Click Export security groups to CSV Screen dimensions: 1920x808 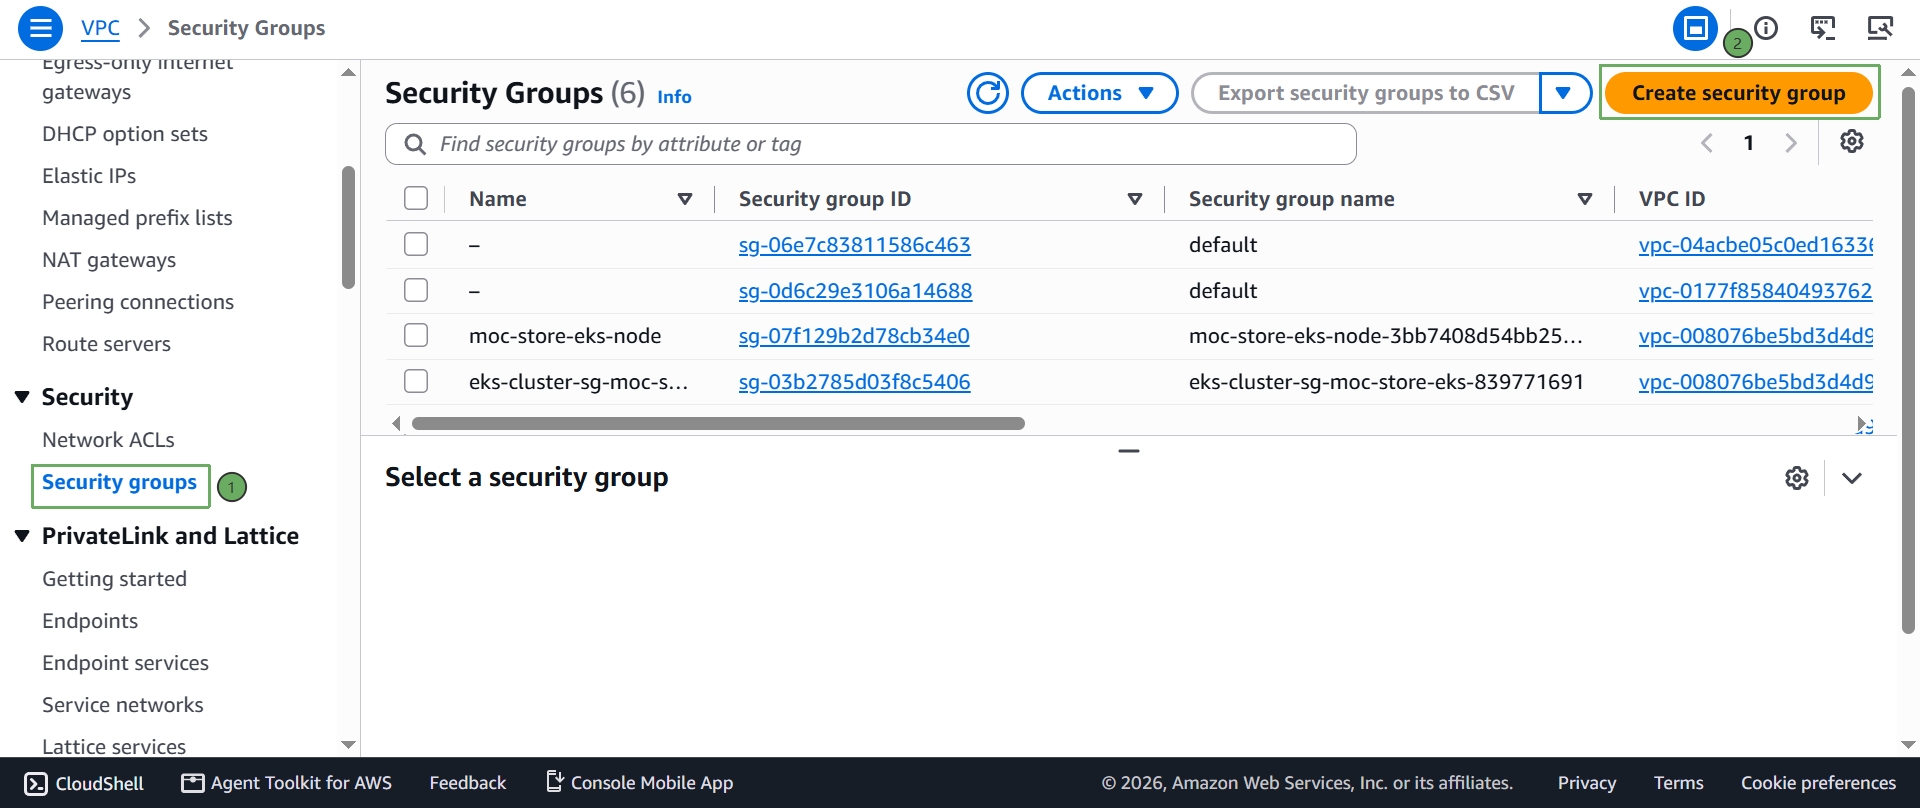click(x=1366, y=93)
